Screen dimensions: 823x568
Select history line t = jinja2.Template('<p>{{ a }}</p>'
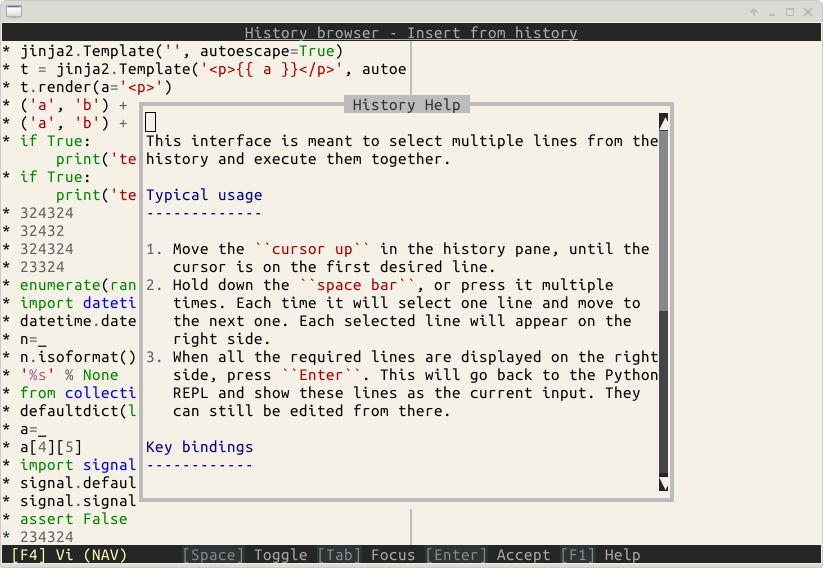[x=213, y=69]
